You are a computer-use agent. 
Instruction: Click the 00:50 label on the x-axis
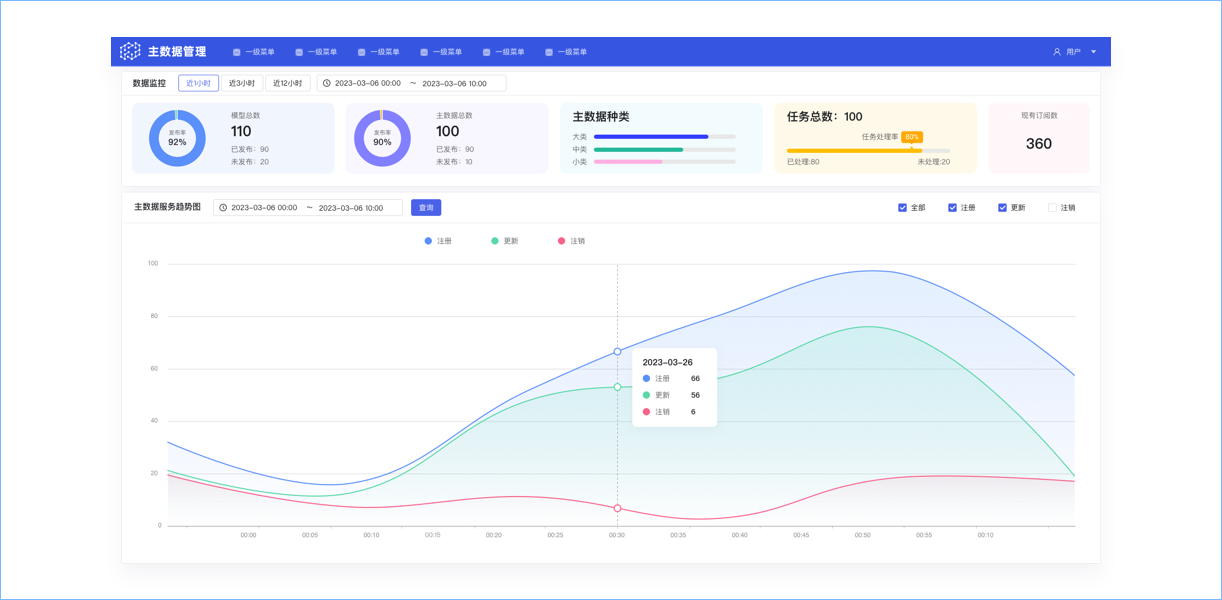(862, 536)
